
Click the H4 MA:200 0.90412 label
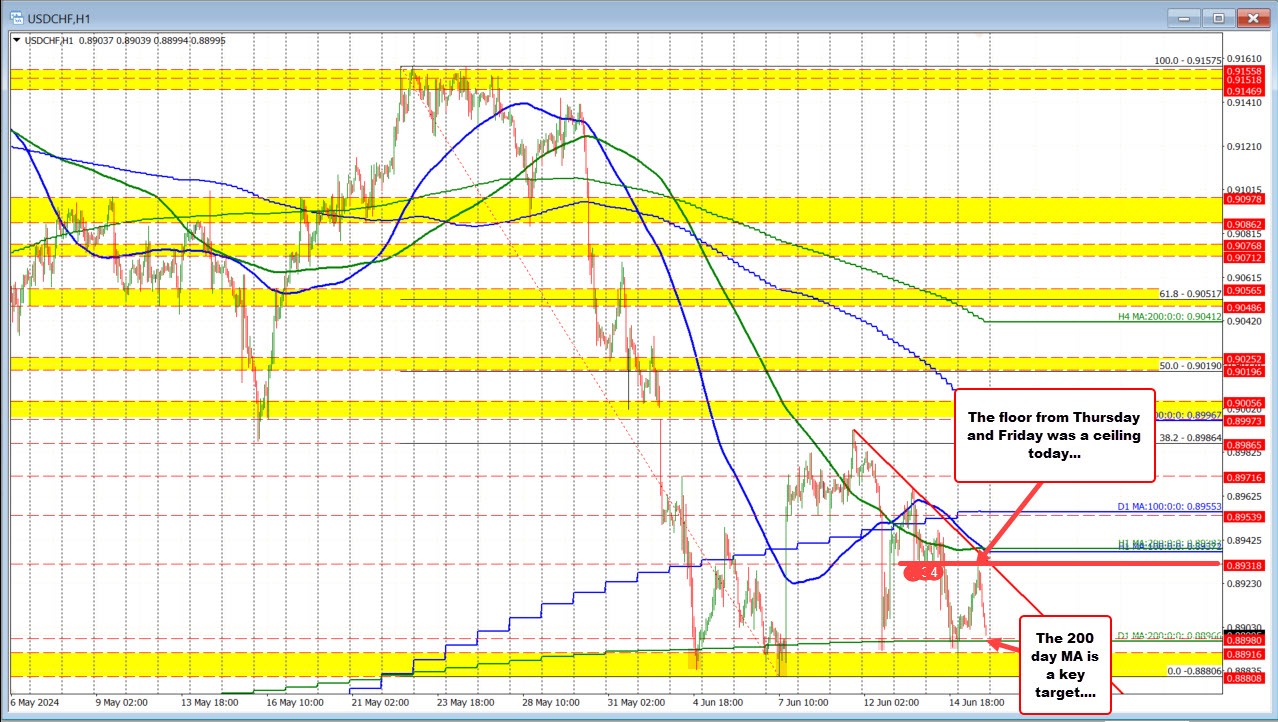pos(1169,317)
